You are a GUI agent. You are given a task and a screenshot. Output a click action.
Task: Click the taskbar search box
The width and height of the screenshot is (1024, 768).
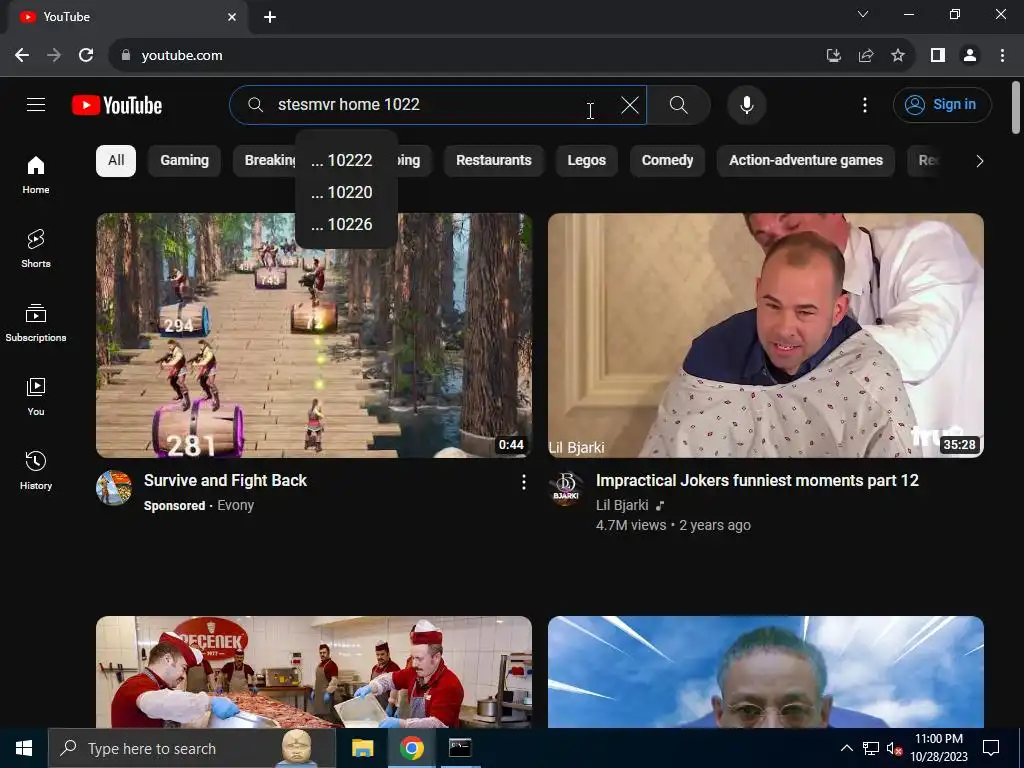tap(192, 748)
